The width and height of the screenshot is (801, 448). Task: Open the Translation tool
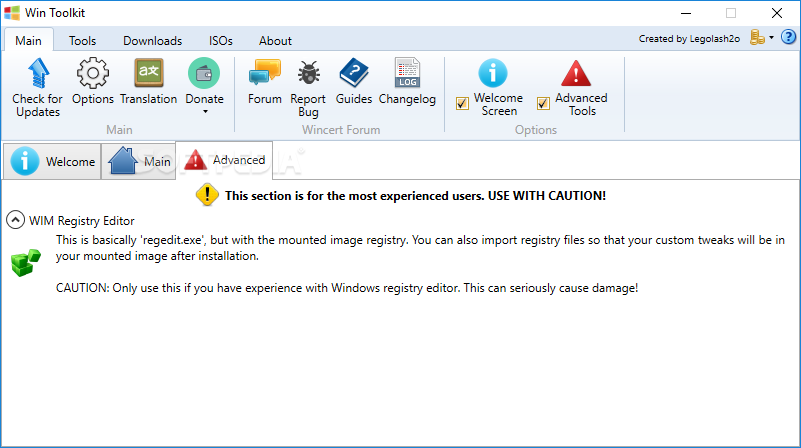(149, 73)
